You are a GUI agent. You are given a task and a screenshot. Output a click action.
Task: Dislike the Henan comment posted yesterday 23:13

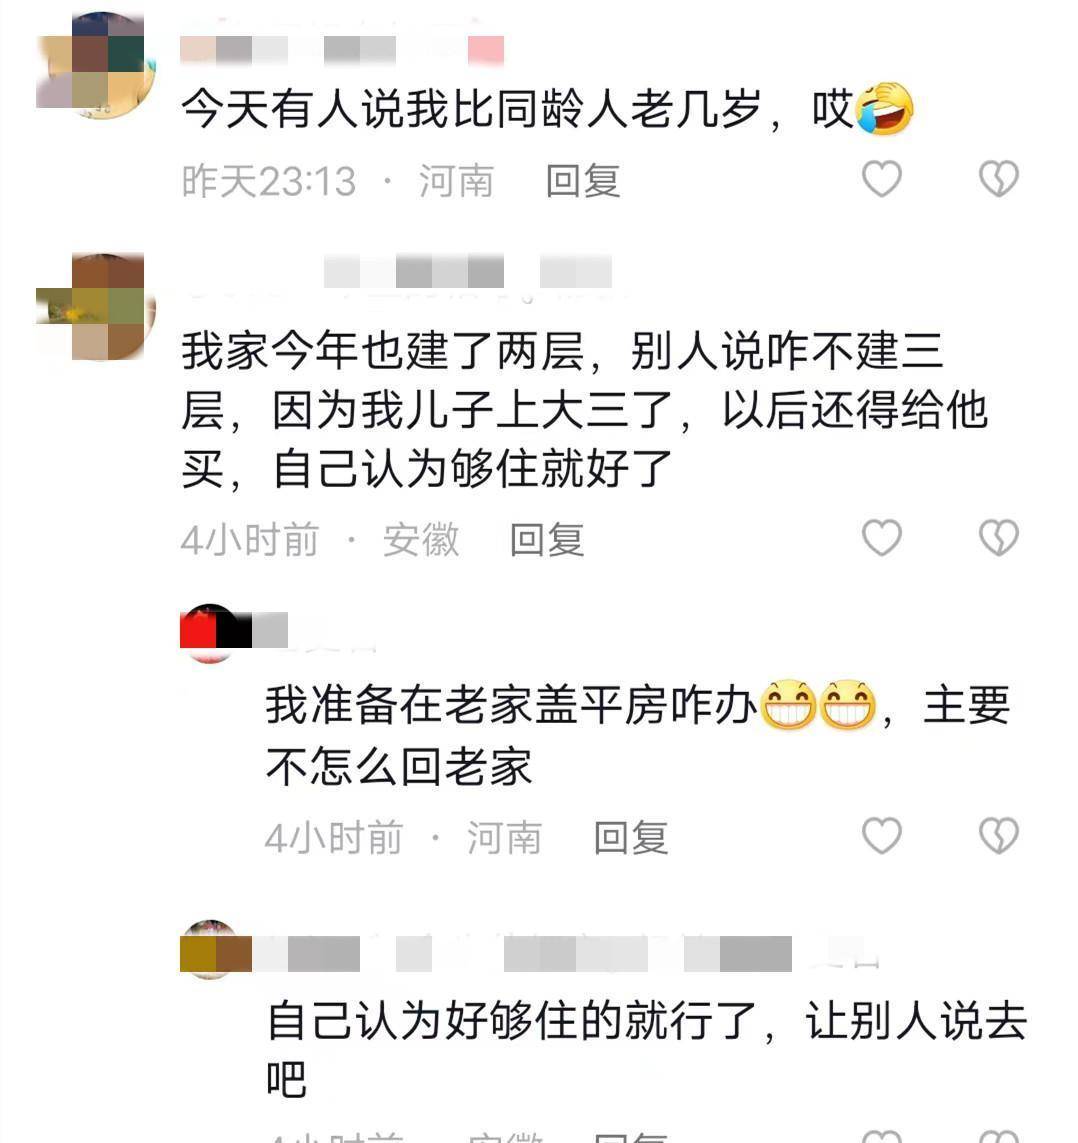coord(998,179)
